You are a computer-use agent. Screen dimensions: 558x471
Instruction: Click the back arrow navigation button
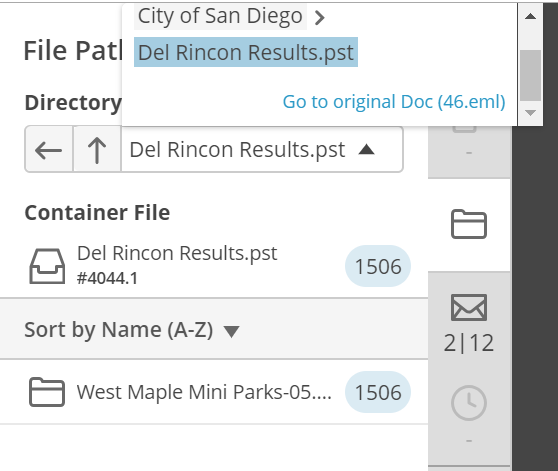pos(49,149)
